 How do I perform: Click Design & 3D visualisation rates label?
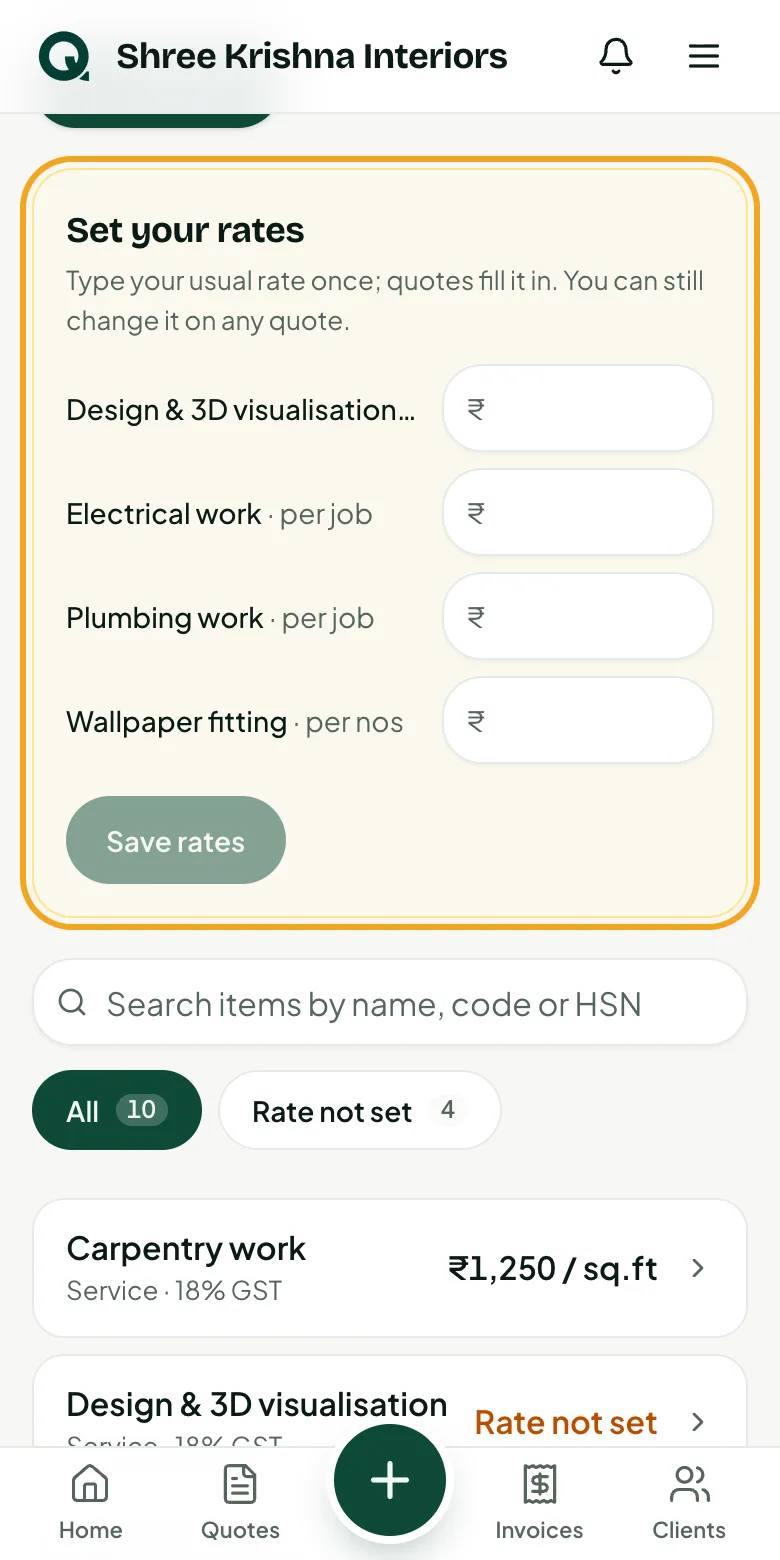click(240, 409)
